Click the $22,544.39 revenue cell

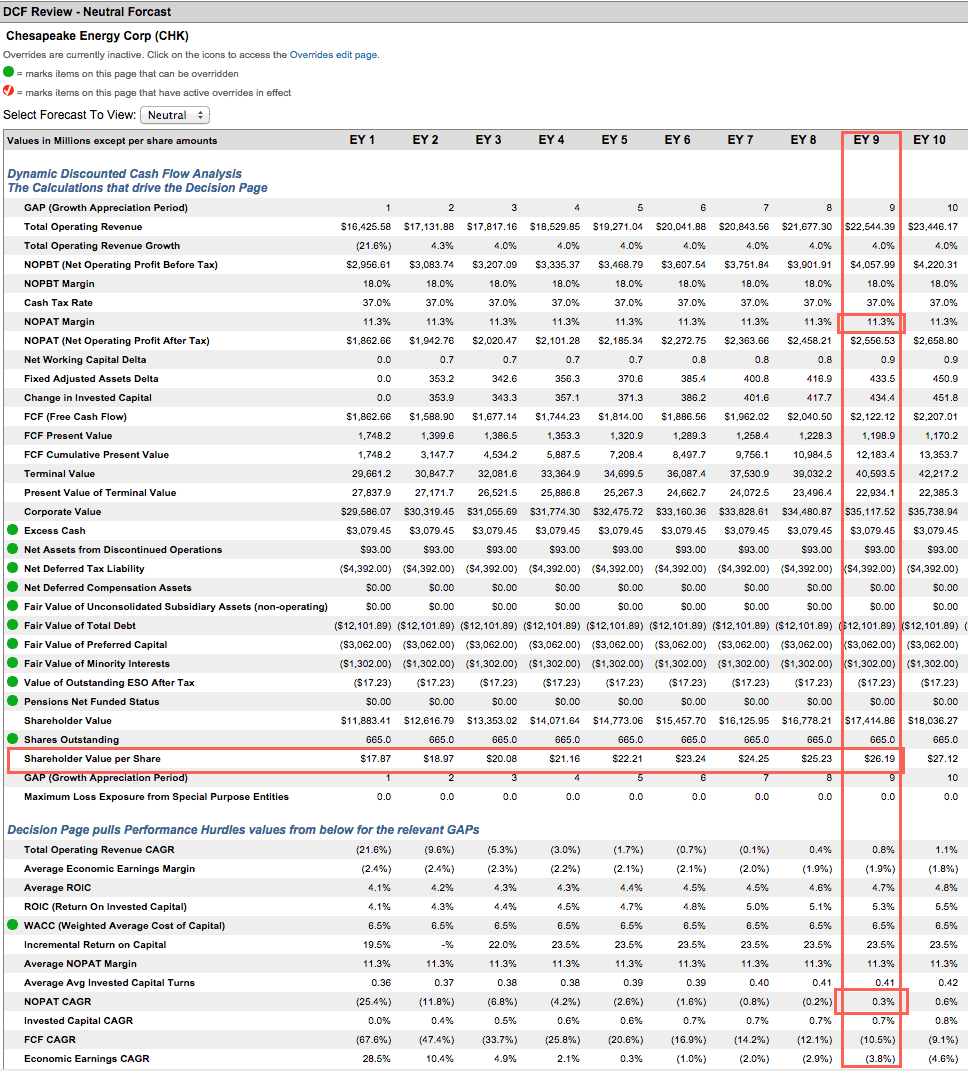tap(870, 227)
